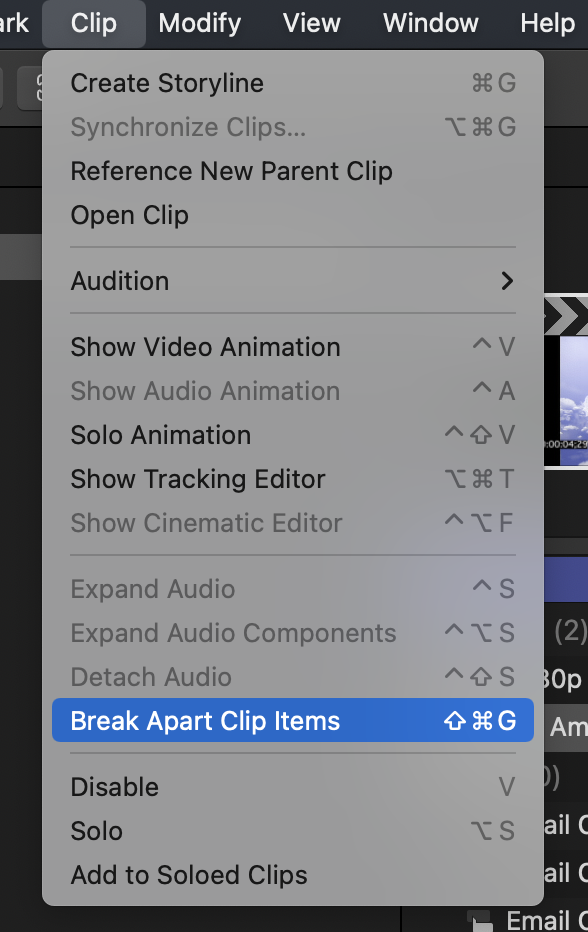The image size is (588, 932).
Task: Select Add to Soloed Clips
Action: (293, 875)
